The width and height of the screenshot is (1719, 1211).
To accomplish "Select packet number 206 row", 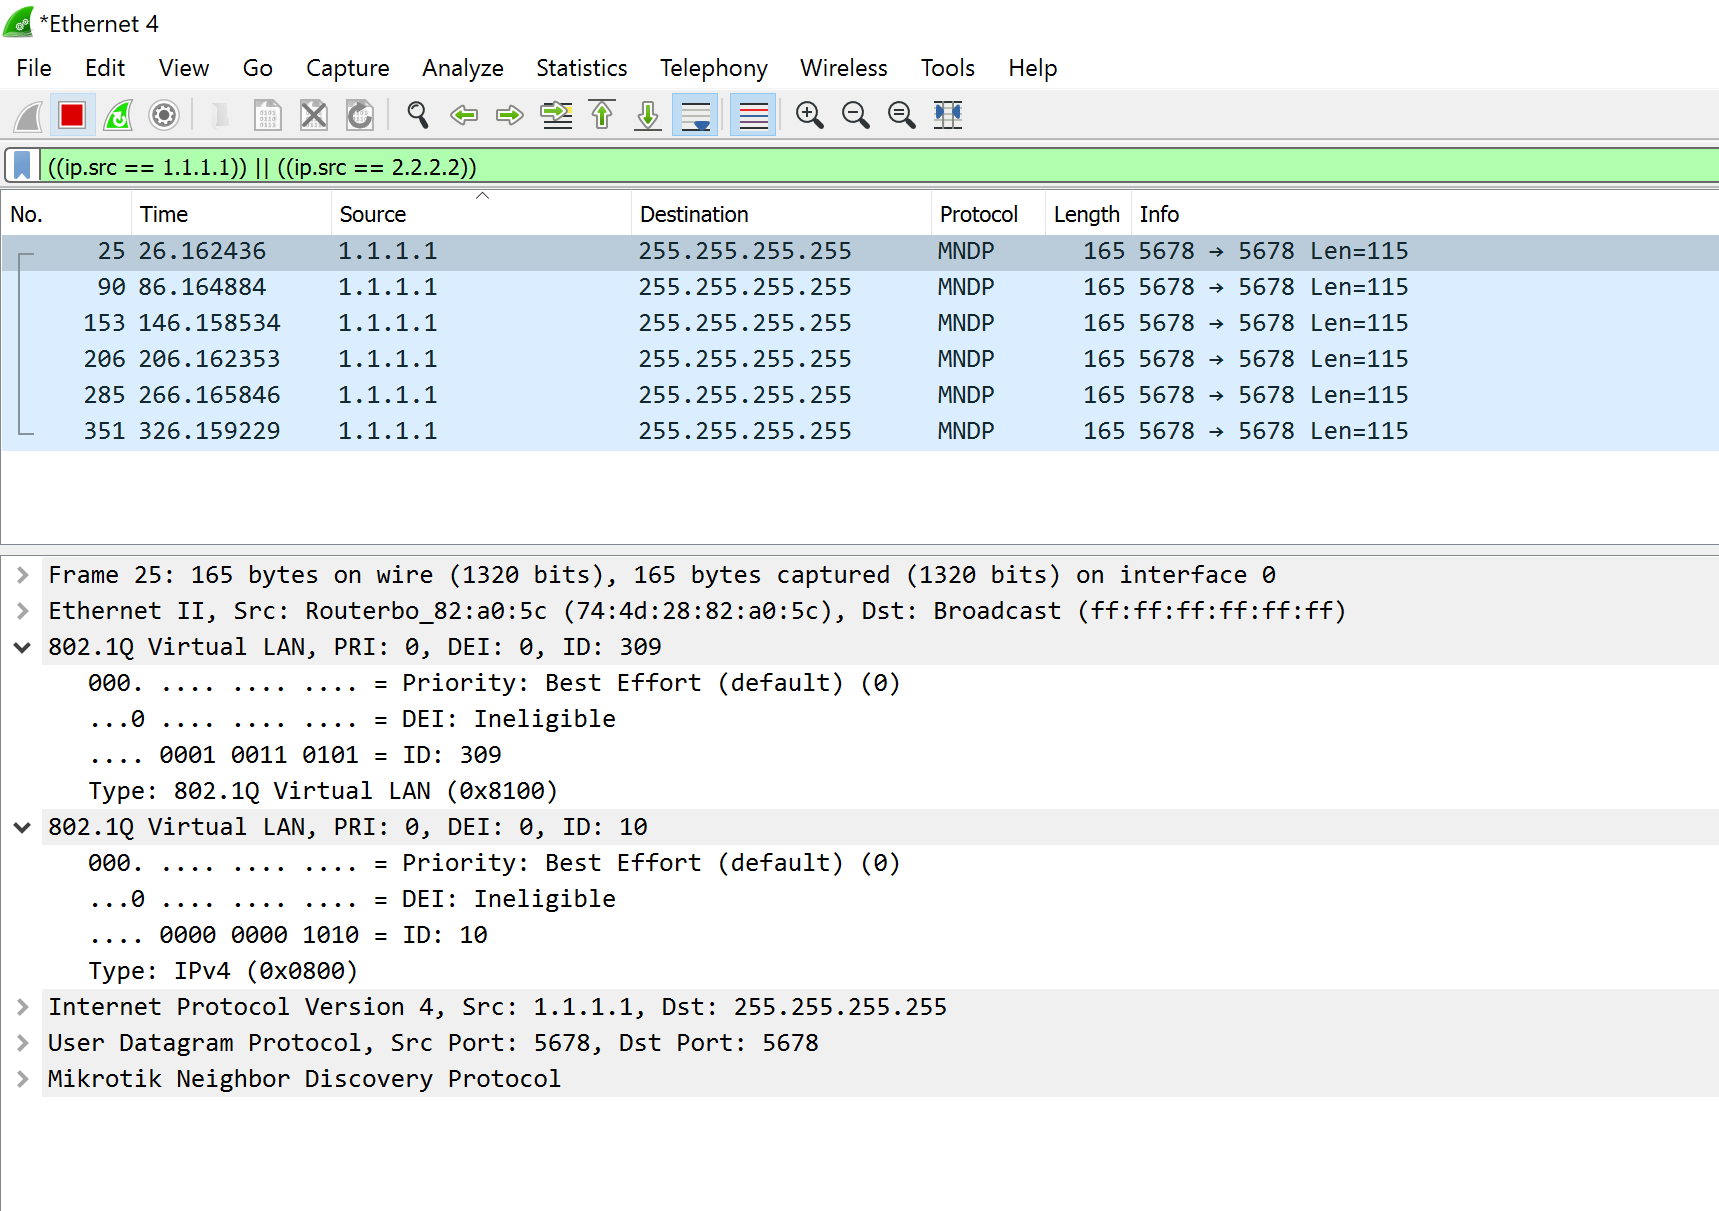I will (x=860, y=359).
